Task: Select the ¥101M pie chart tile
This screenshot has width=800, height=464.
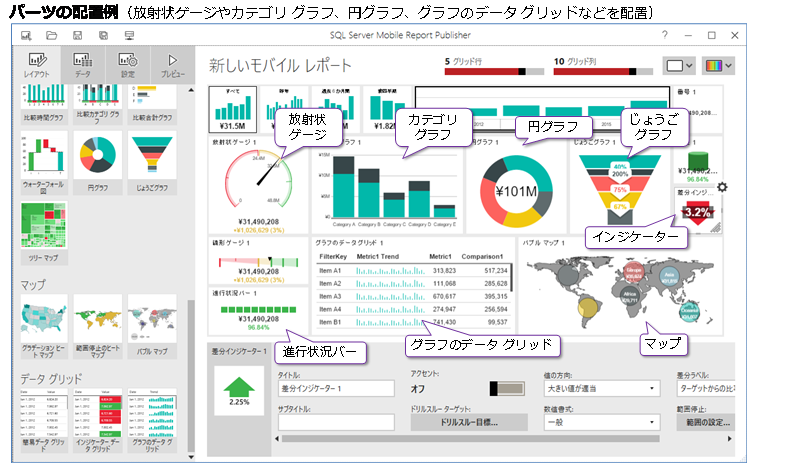Action: [x=516, y=185]
